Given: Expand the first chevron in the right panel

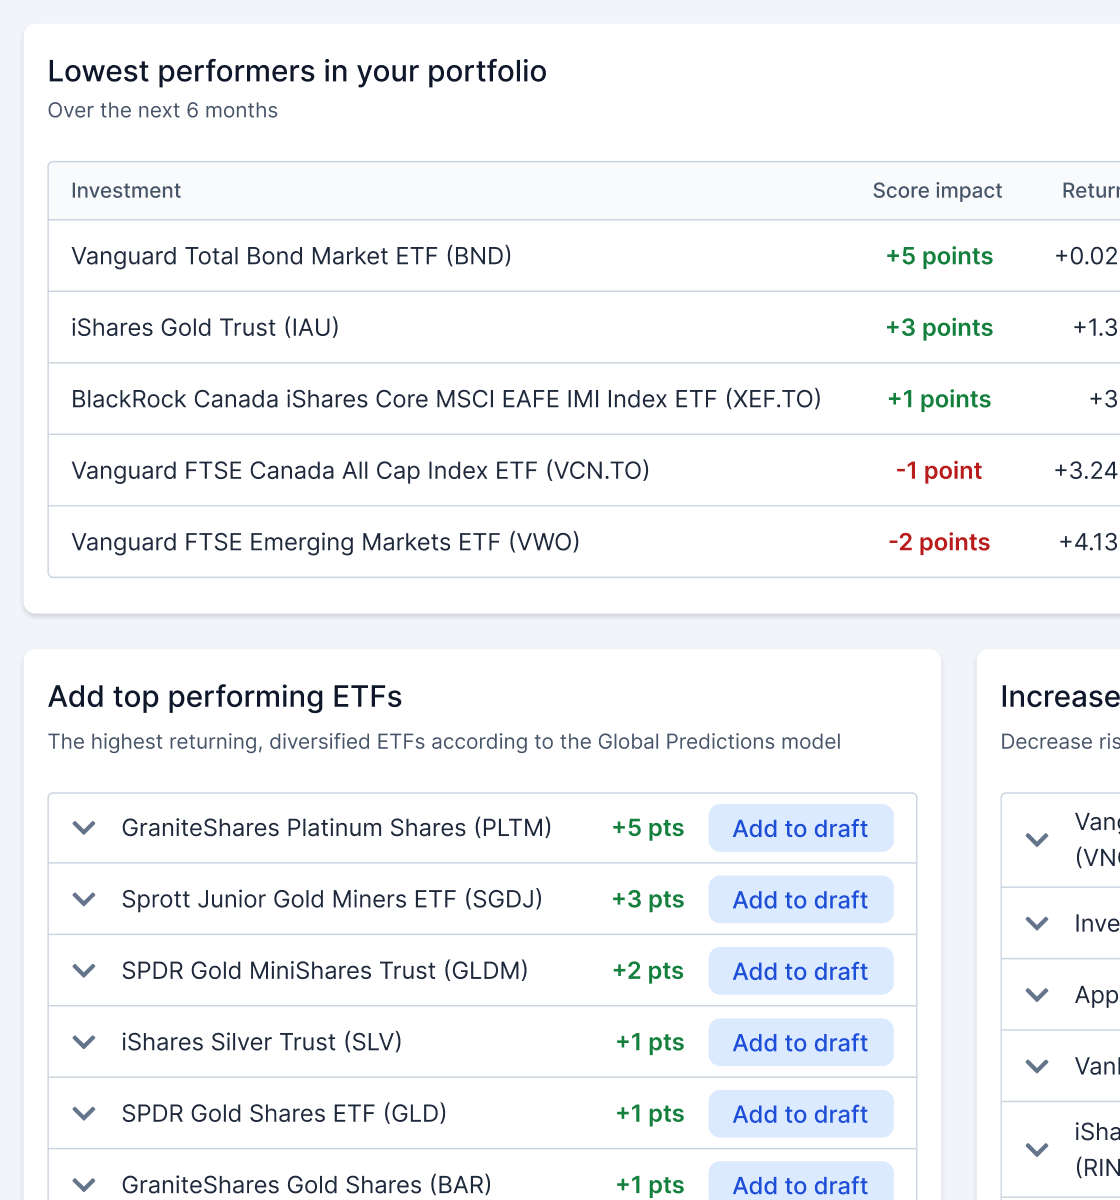Looking at the screenshot, I should point(1038,840).
